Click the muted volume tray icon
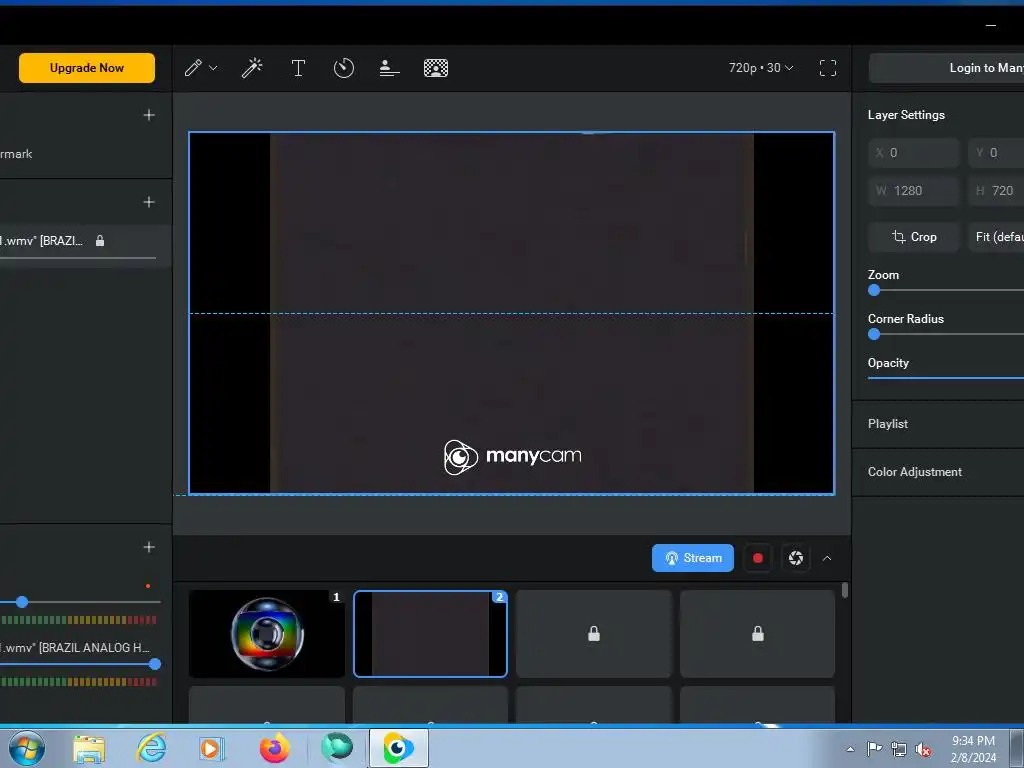Viewport: 1024px width, 768px height. click(x=923, y=749)
